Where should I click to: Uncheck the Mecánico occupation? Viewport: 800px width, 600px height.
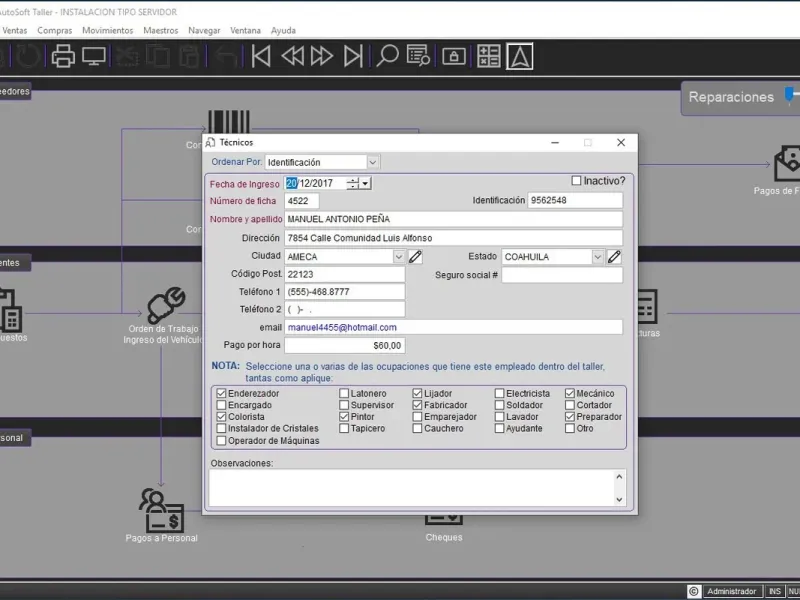coord(570,393)
